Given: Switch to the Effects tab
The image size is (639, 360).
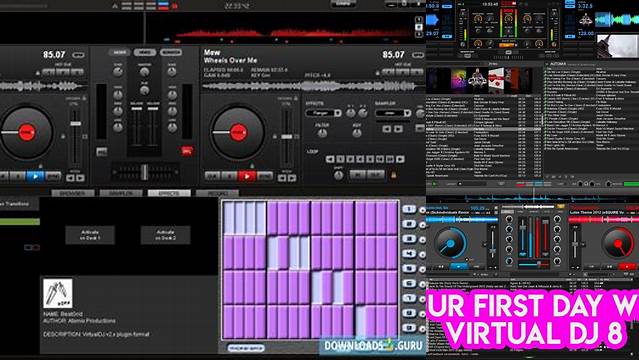Looking at the screenshot, I should [169, 193].
